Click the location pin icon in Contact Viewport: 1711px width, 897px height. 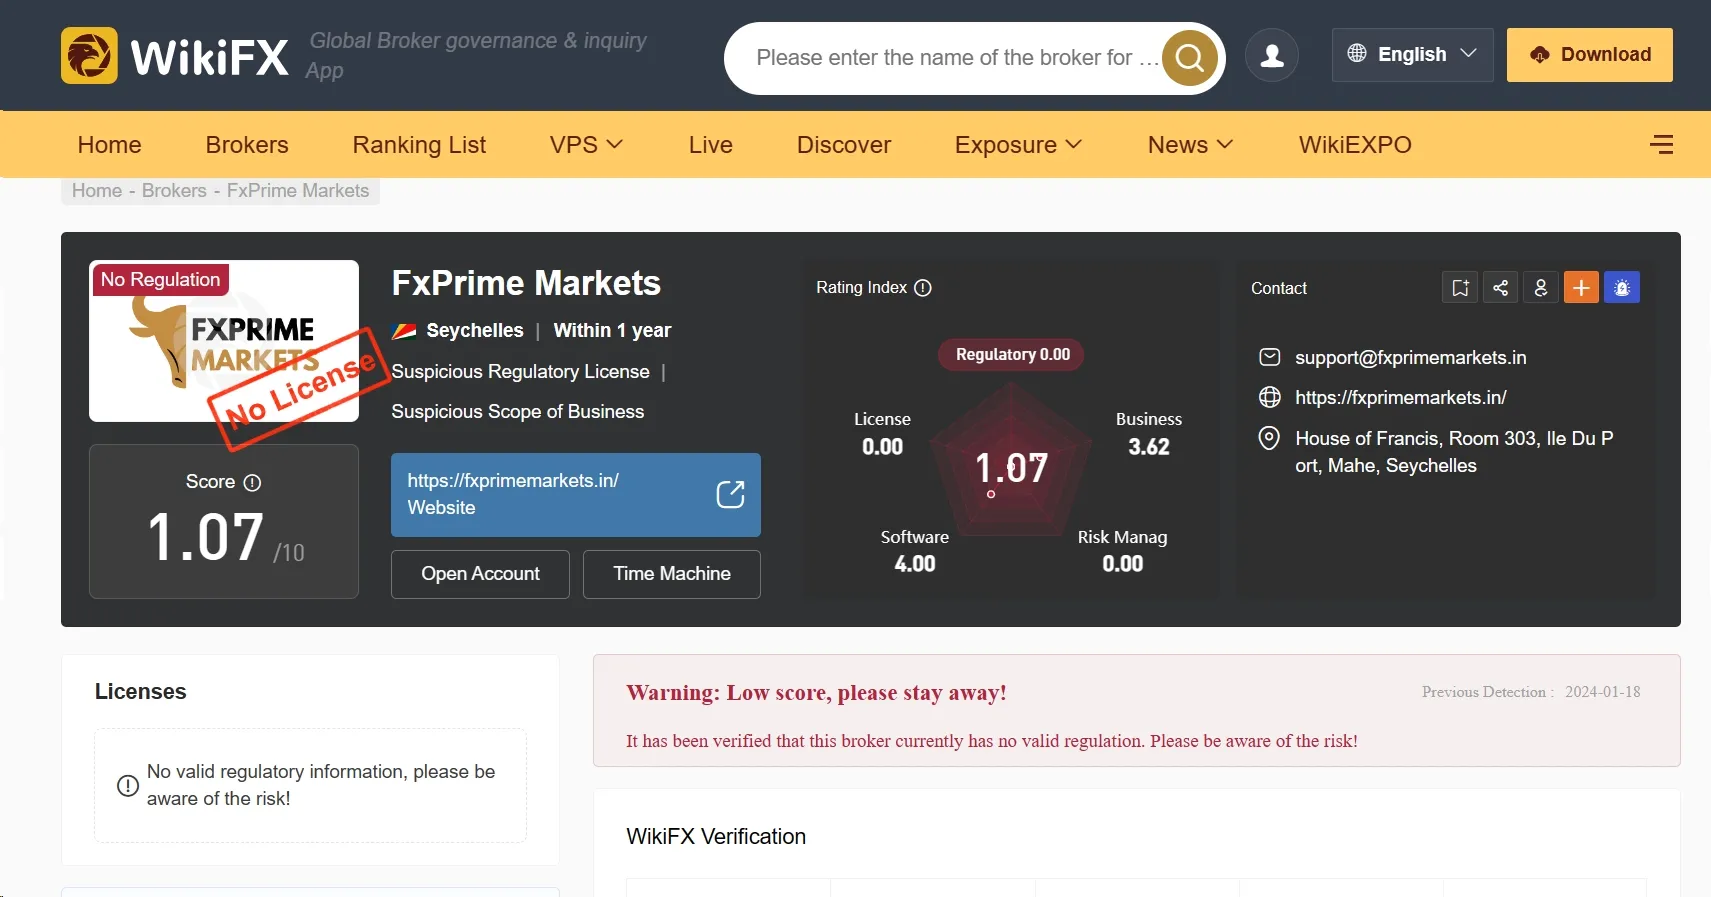1269,438
